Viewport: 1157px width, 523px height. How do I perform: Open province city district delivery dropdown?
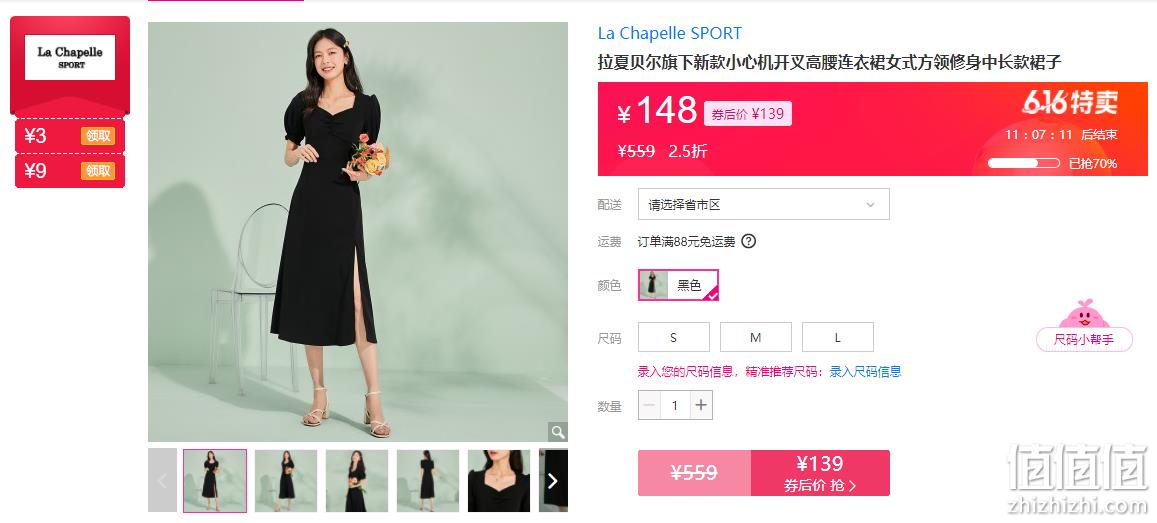(764, 204)
